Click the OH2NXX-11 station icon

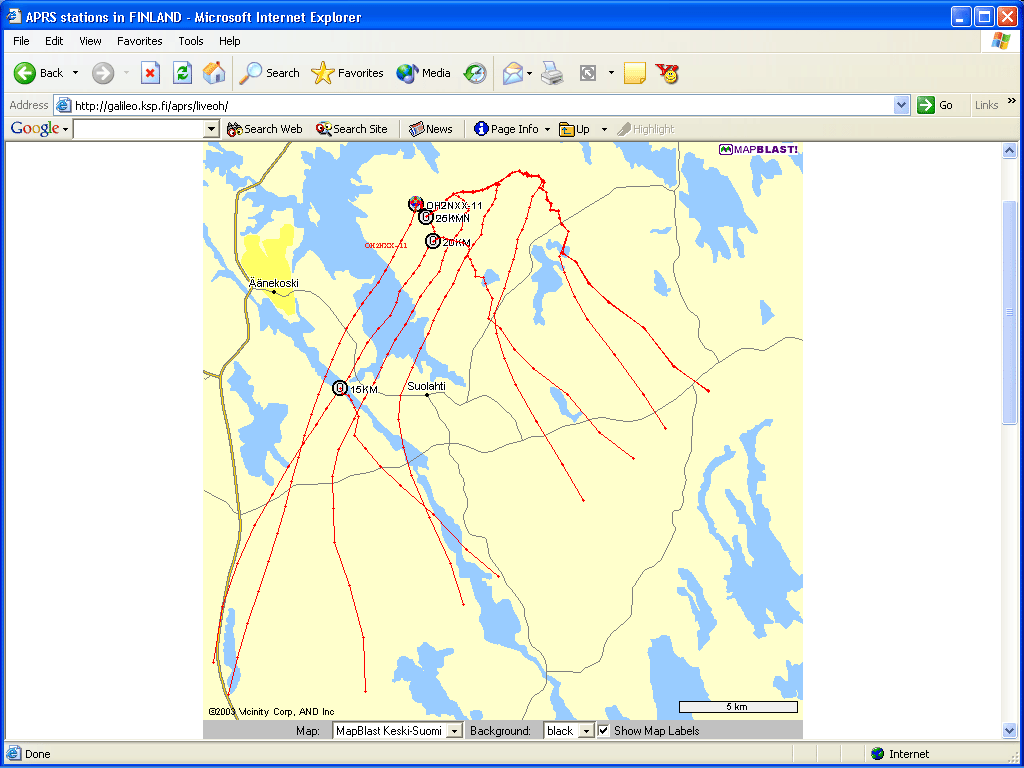click(x=415, y=204)
